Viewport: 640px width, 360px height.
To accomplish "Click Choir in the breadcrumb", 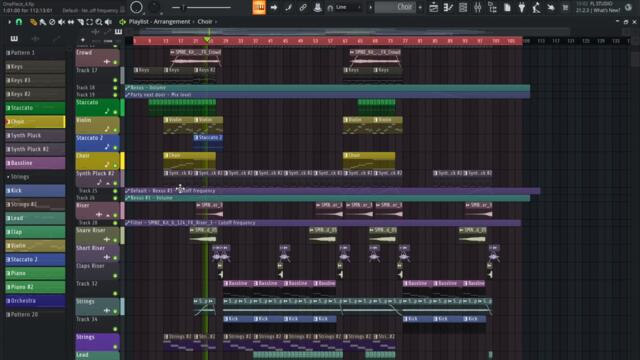I will coord(205,22).
